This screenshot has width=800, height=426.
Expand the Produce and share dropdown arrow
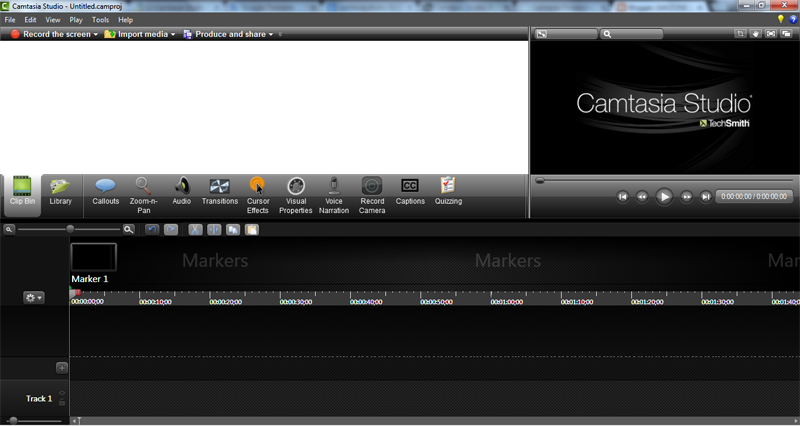coord(271,35)
